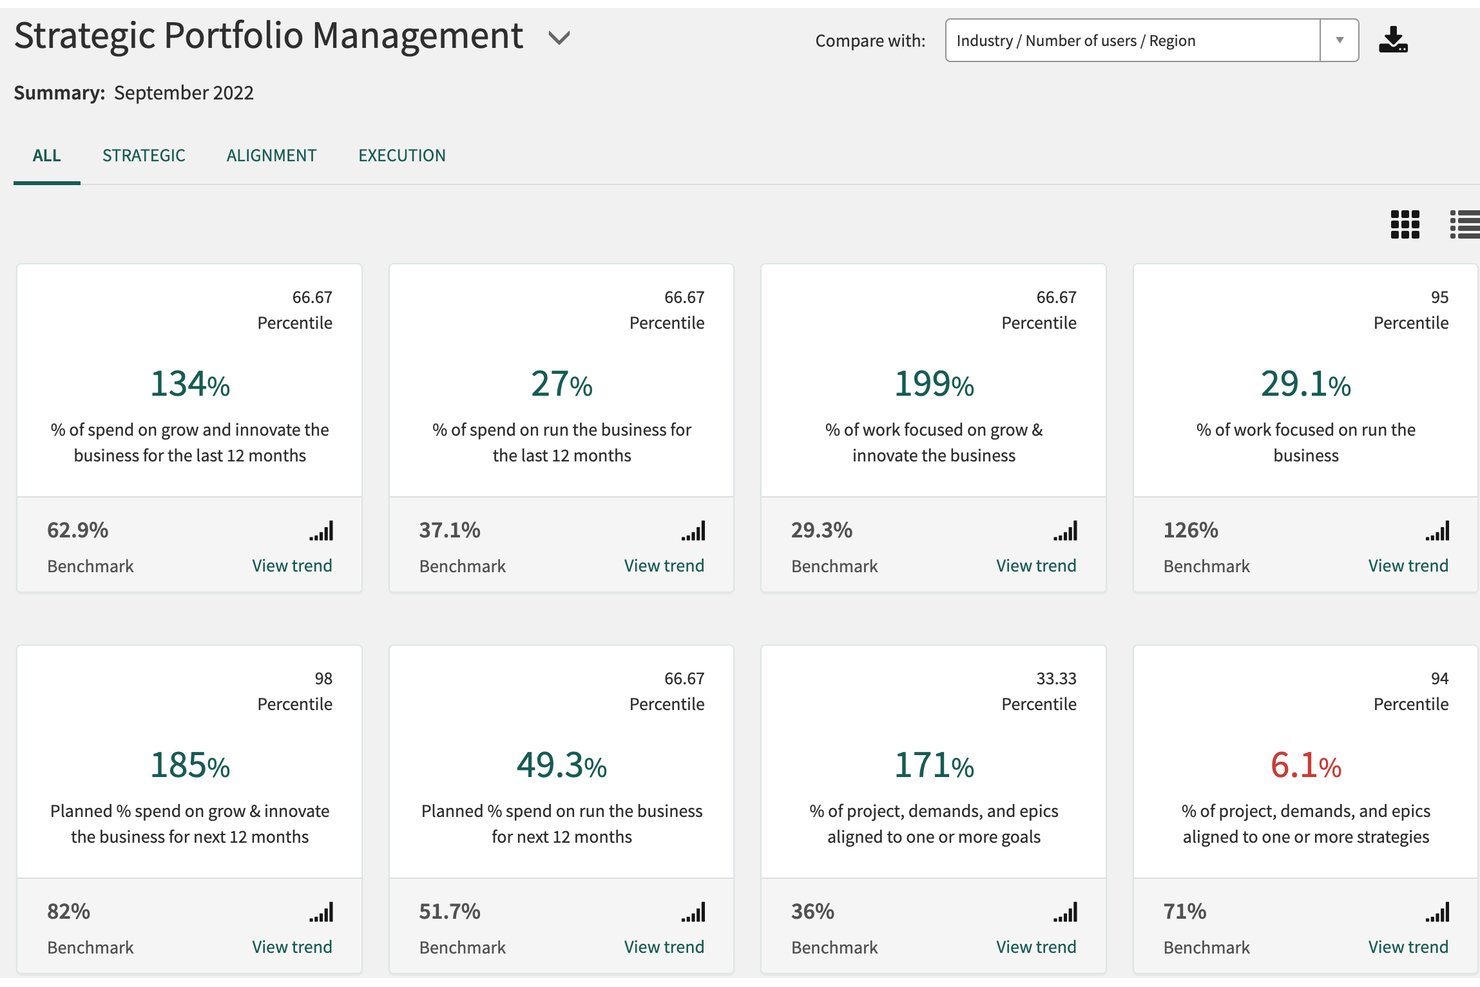Click trend bars icon in 62.9% benchmark card

point(321,531)
